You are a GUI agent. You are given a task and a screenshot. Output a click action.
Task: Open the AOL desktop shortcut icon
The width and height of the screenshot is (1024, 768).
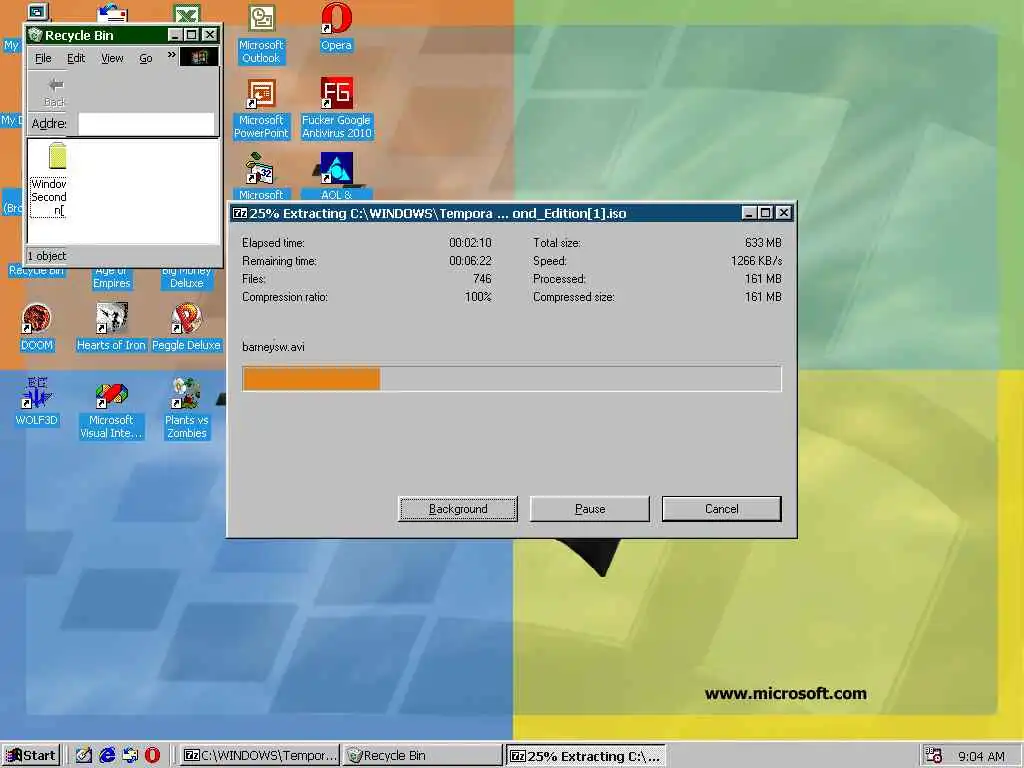click(x=336, y=168)
